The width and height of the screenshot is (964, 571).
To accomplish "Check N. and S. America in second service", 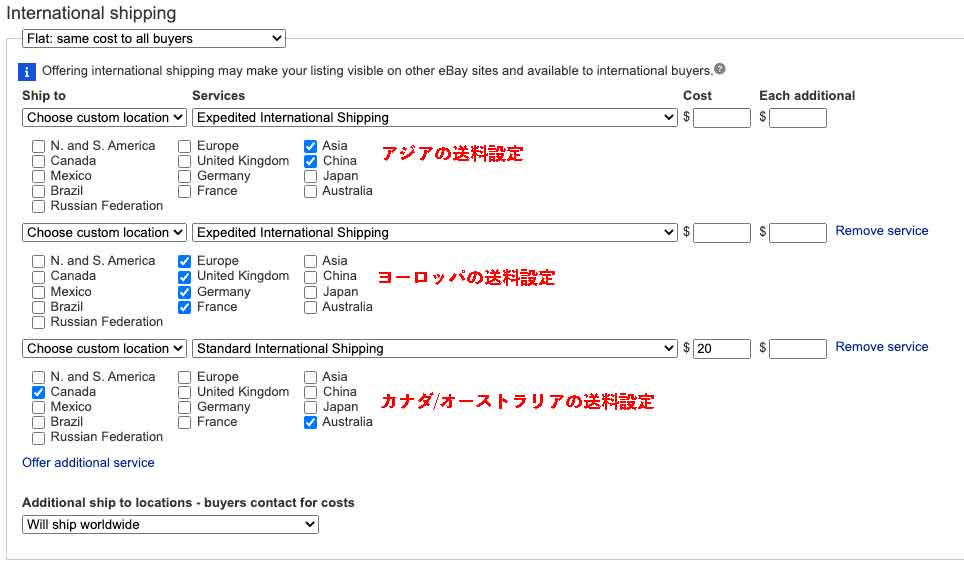I will pyautogui.click(x=38, y=261).
